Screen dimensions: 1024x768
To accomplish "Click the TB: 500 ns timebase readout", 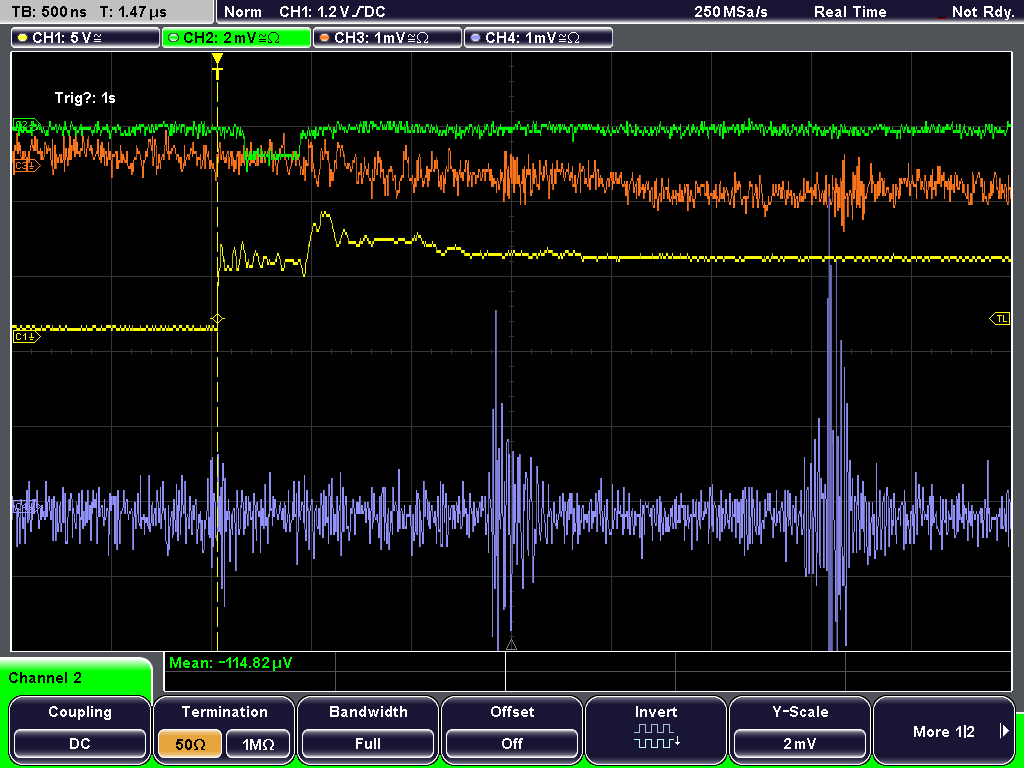I will pos(49,12).
